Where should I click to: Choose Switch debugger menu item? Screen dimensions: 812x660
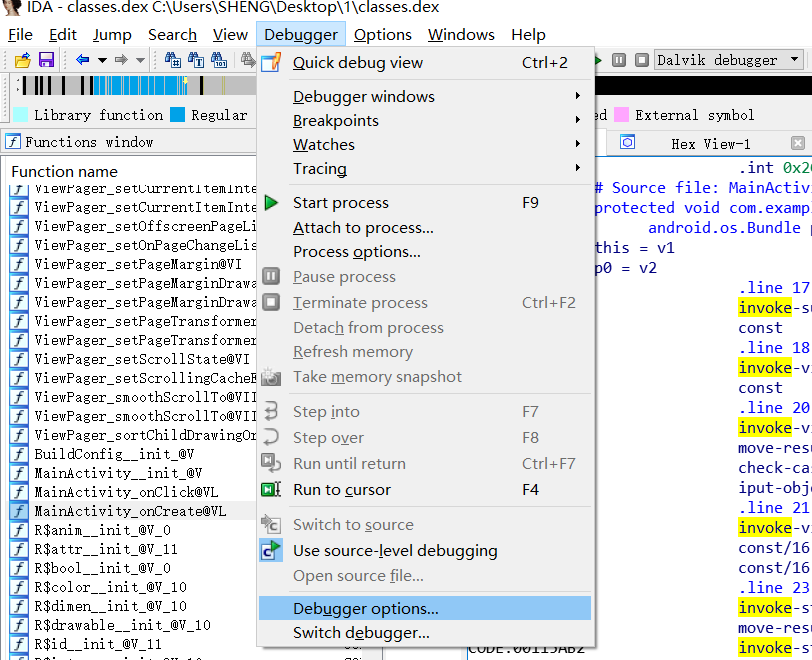(x=426, y=633)
